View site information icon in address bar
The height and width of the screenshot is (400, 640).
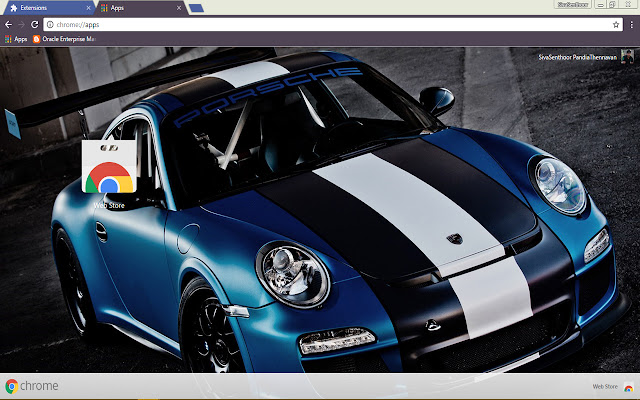point(50,24)
